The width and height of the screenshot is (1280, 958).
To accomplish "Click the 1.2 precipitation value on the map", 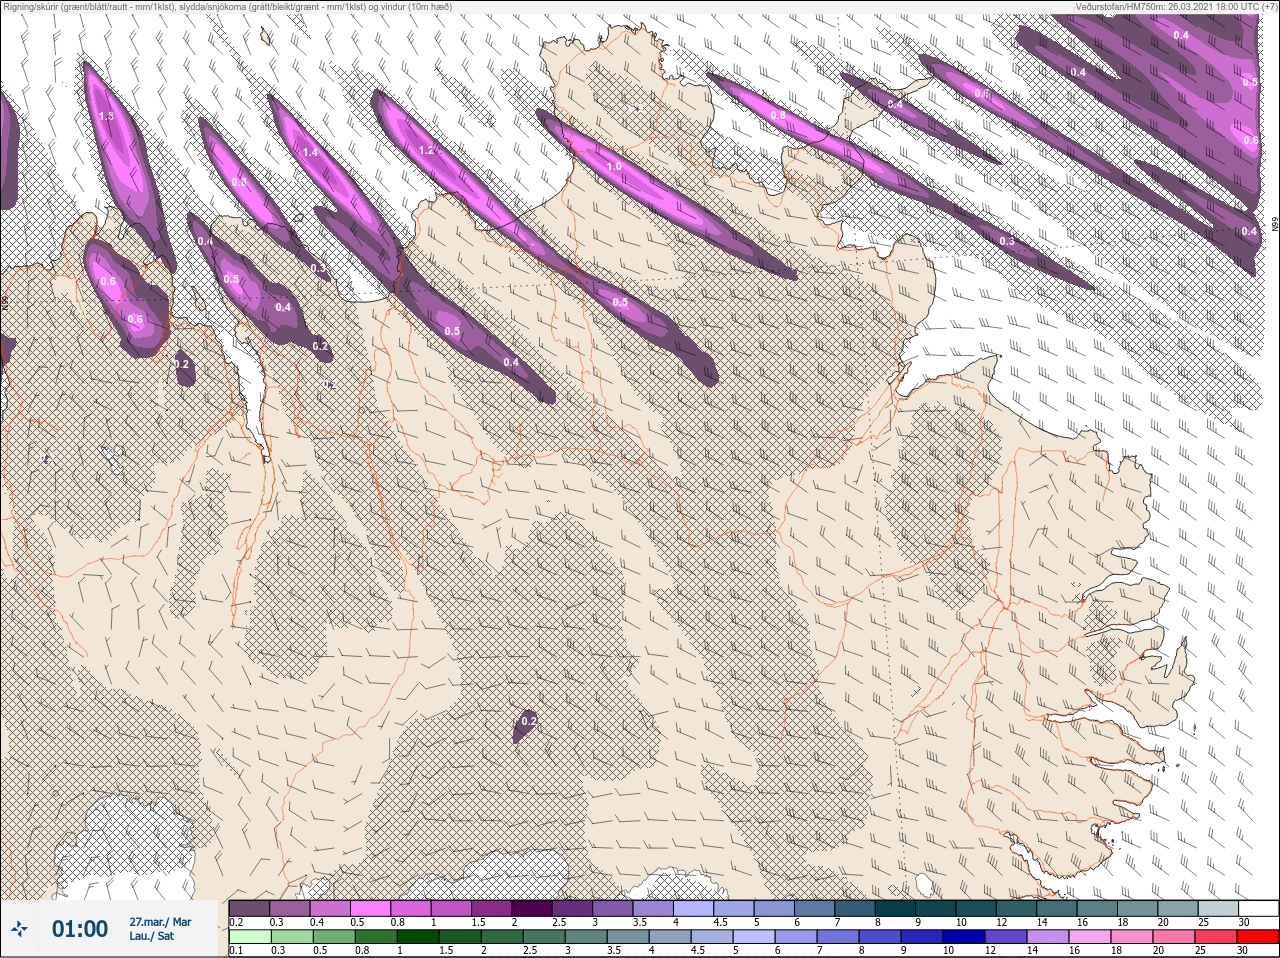I will (426, 150).
